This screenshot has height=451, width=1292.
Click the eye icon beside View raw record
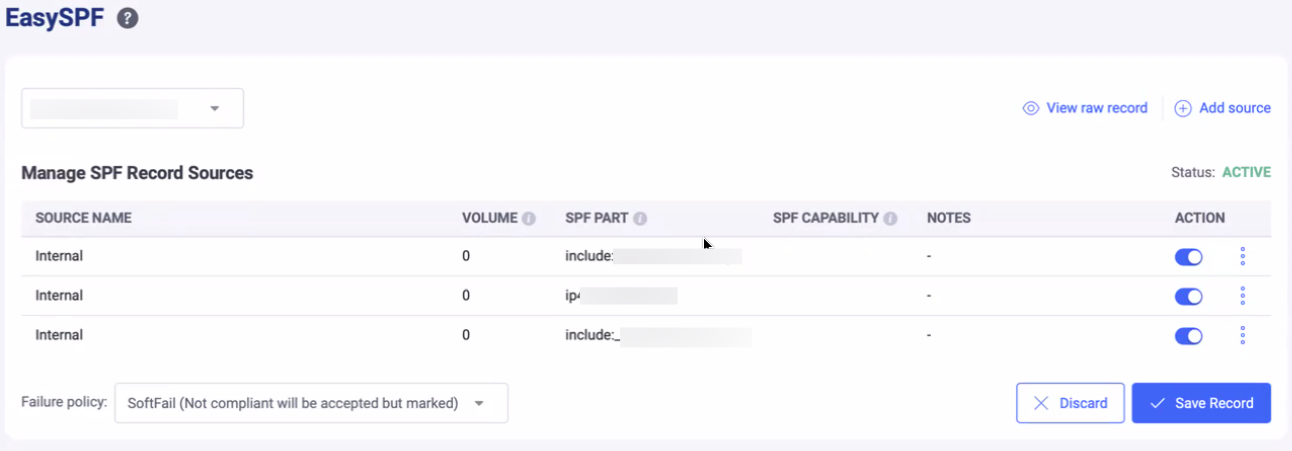(x=1031, y=108)
